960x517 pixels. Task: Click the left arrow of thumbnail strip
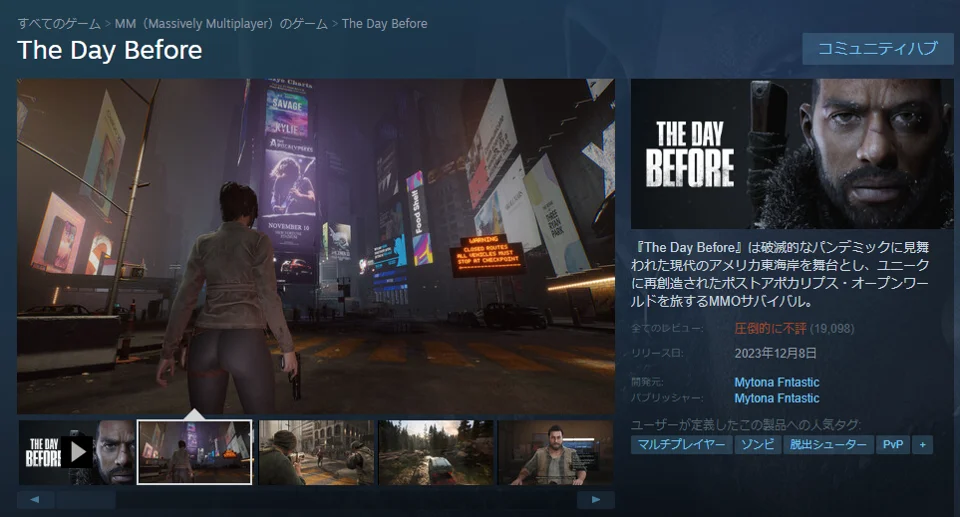[x=35, y=499]
